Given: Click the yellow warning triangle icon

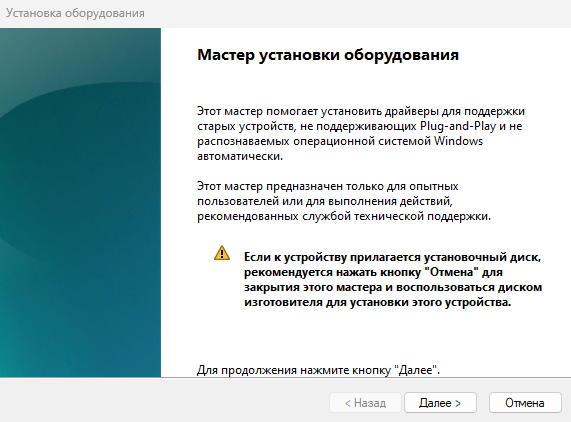Looking at the screenshot, I should [222, 253].
